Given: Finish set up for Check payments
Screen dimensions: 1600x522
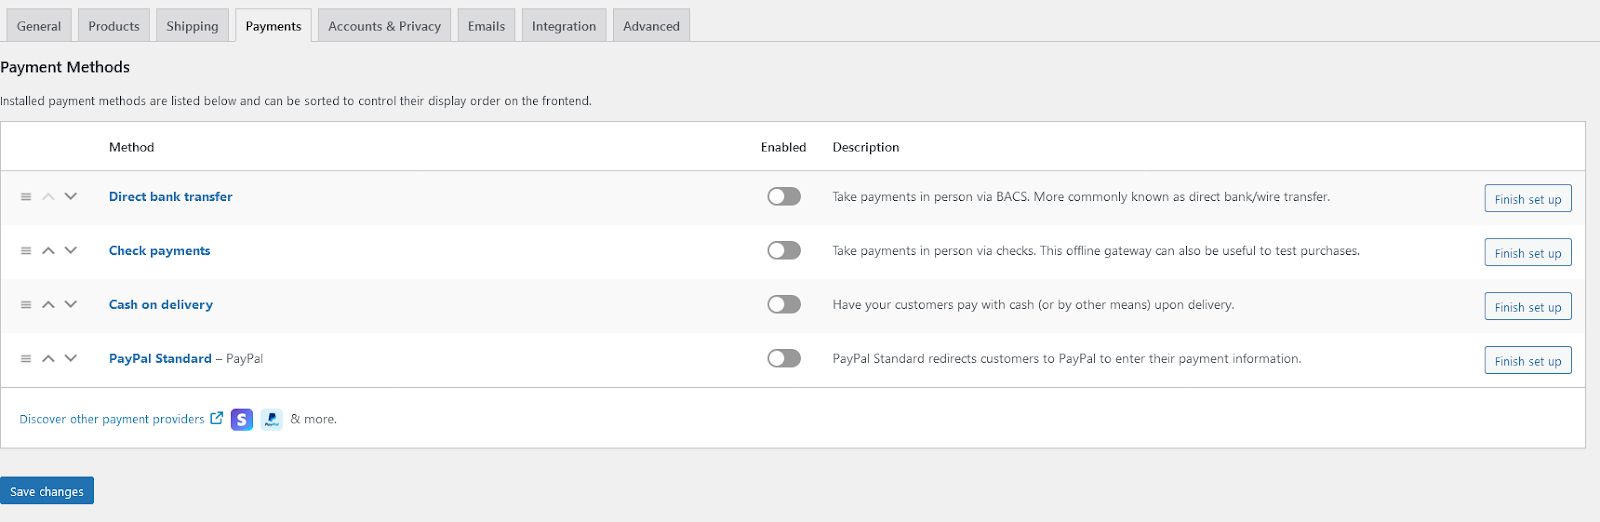Looking at the screenshot, I should pos(1527,253).
